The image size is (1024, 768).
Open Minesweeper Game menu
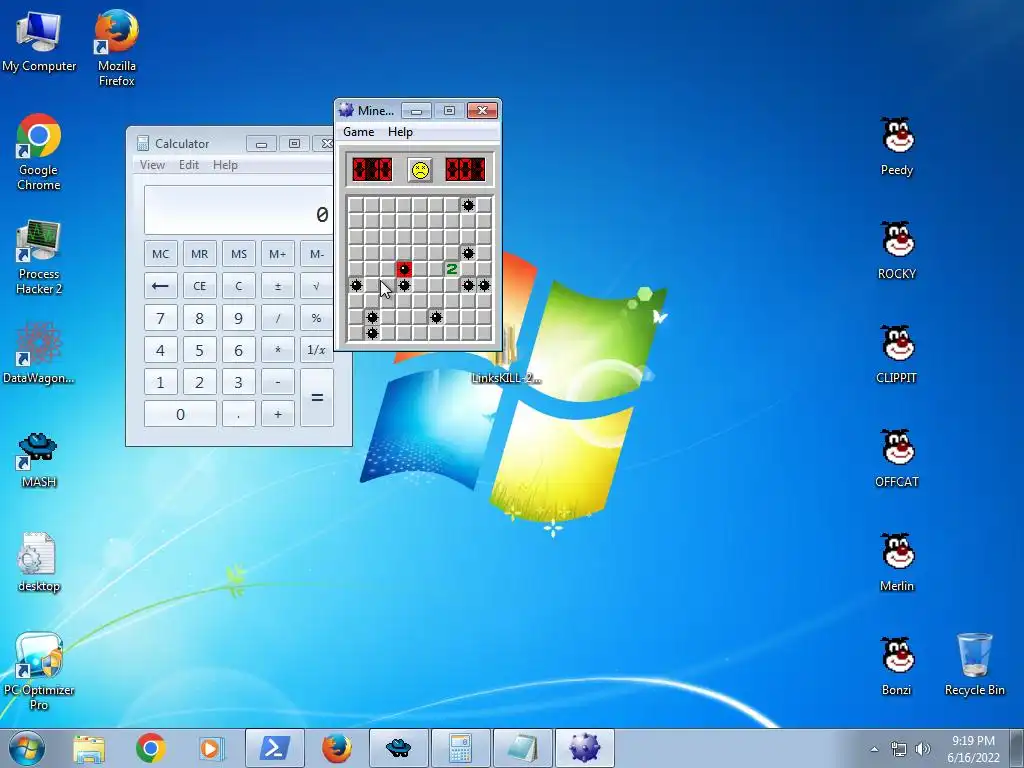coord(359,132)
